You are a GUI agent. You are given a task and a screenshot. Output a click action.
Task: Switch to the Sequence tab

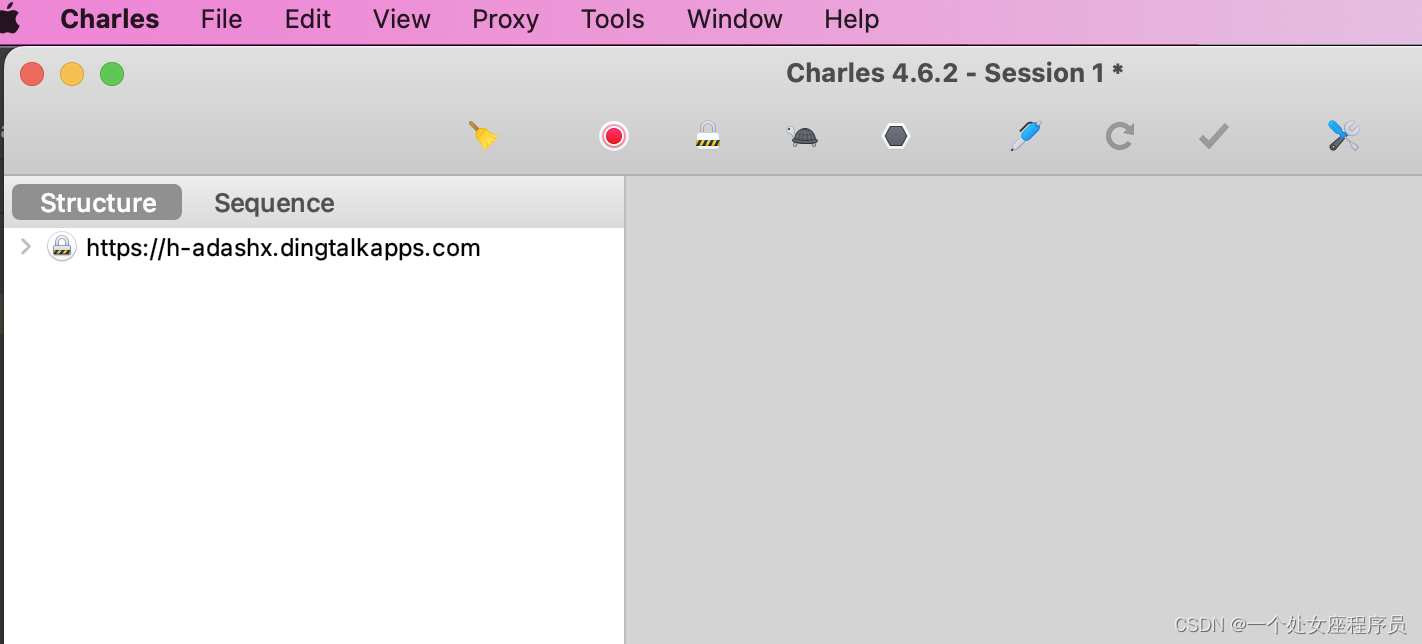274,203
